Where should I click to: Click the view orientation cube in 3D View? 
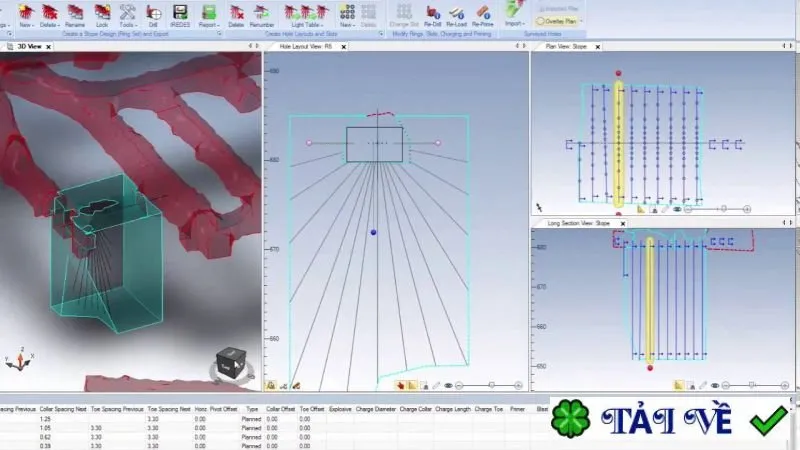tap(231, 363)
